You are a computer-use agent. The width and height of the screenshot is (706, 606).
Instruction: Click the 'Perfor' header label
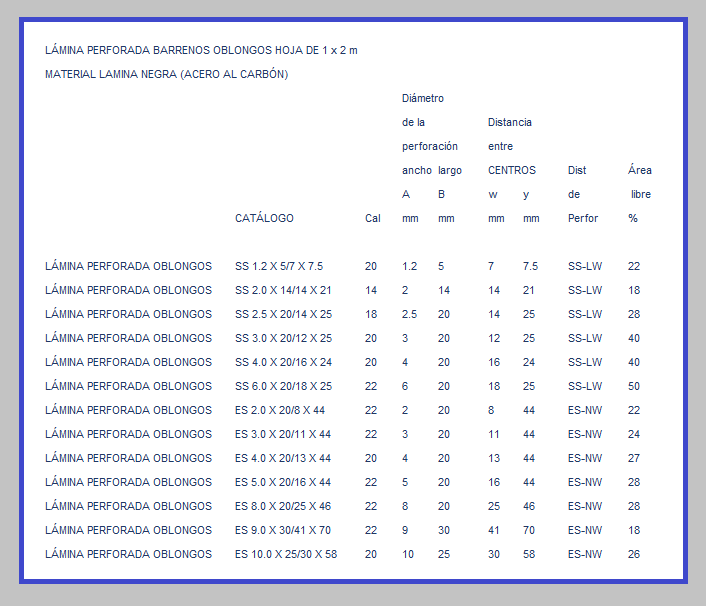(583, 218)
